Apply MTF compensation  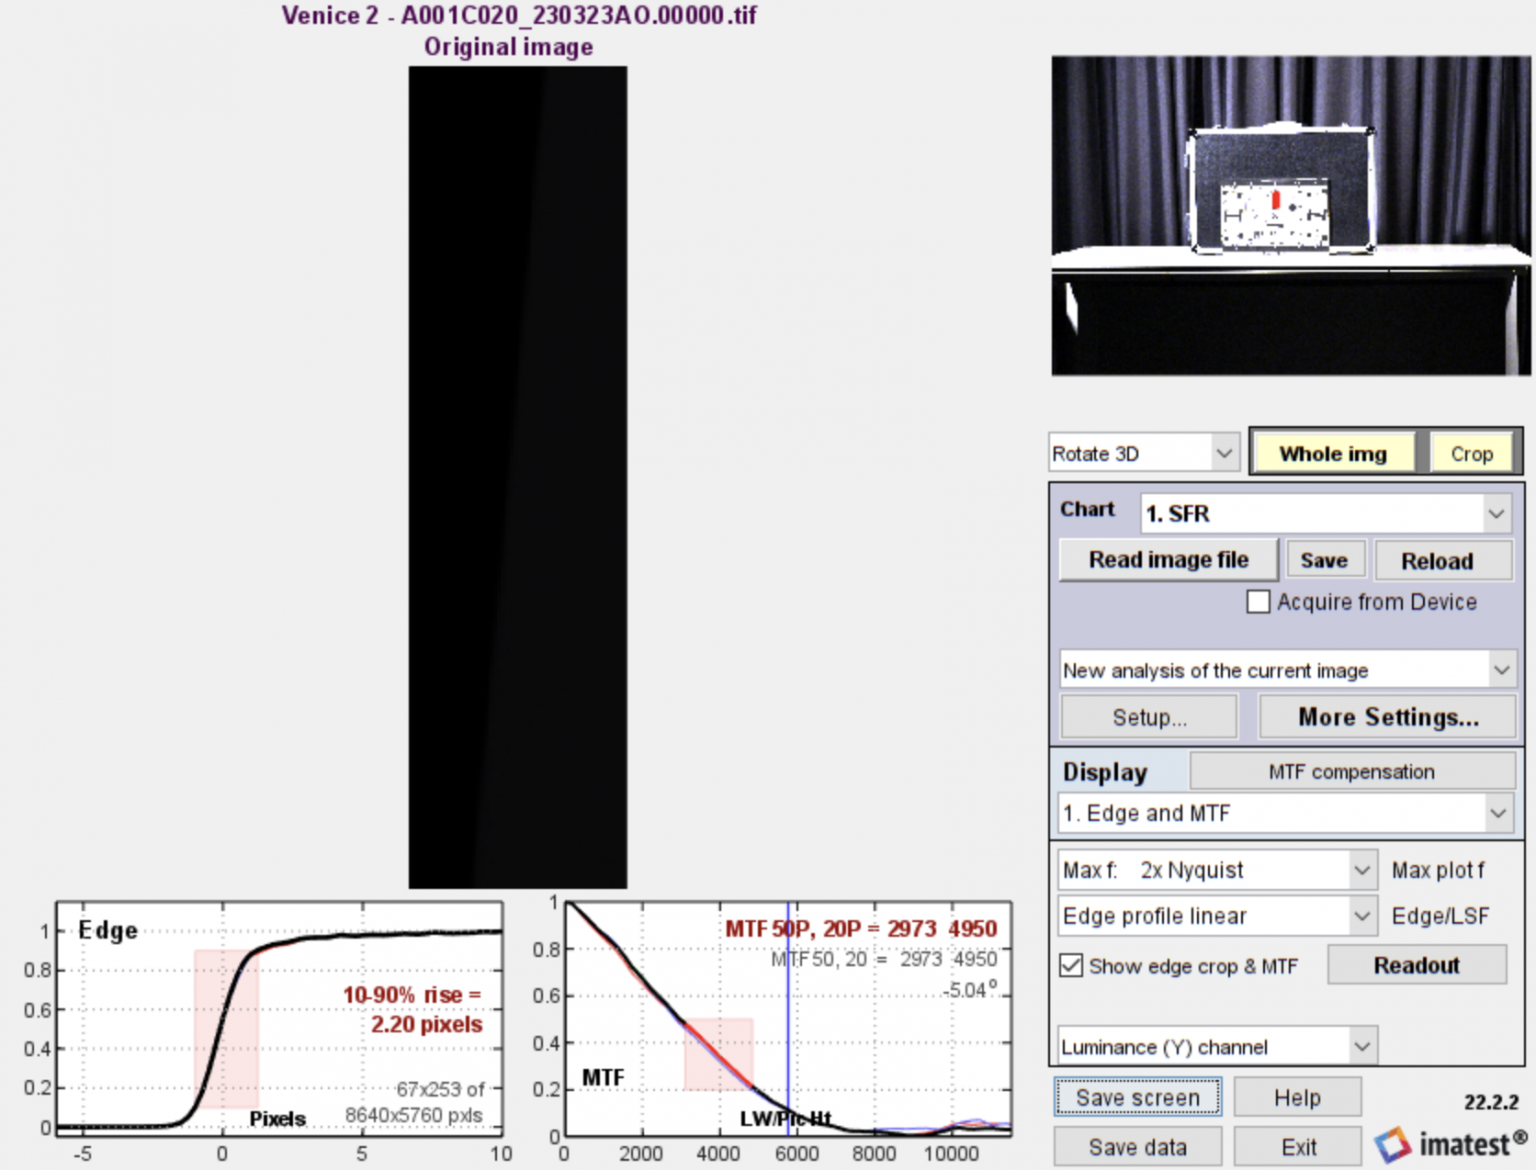click(1350, 771)
